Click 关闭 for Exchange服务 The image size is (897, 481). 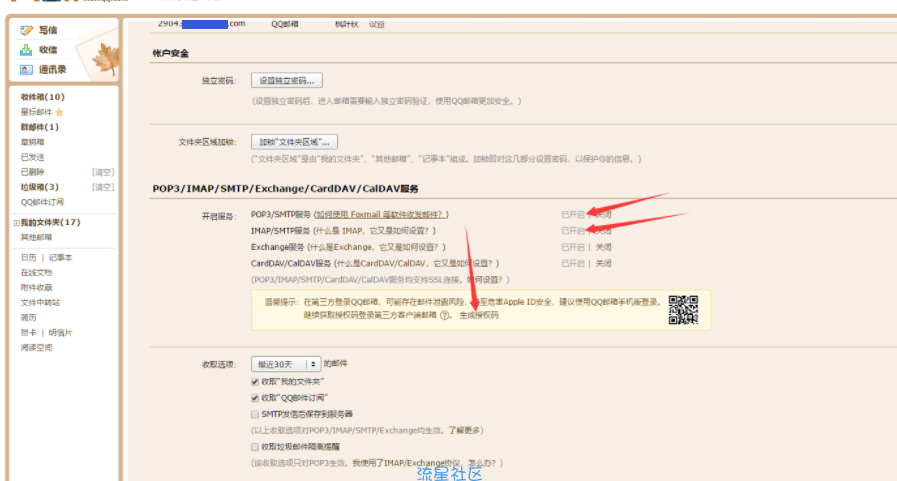click(x=604, y=247)
